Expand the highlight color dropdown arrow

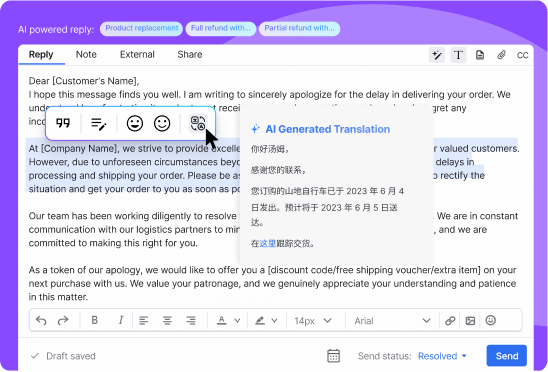pyautogui.click(x=274, y=321)
